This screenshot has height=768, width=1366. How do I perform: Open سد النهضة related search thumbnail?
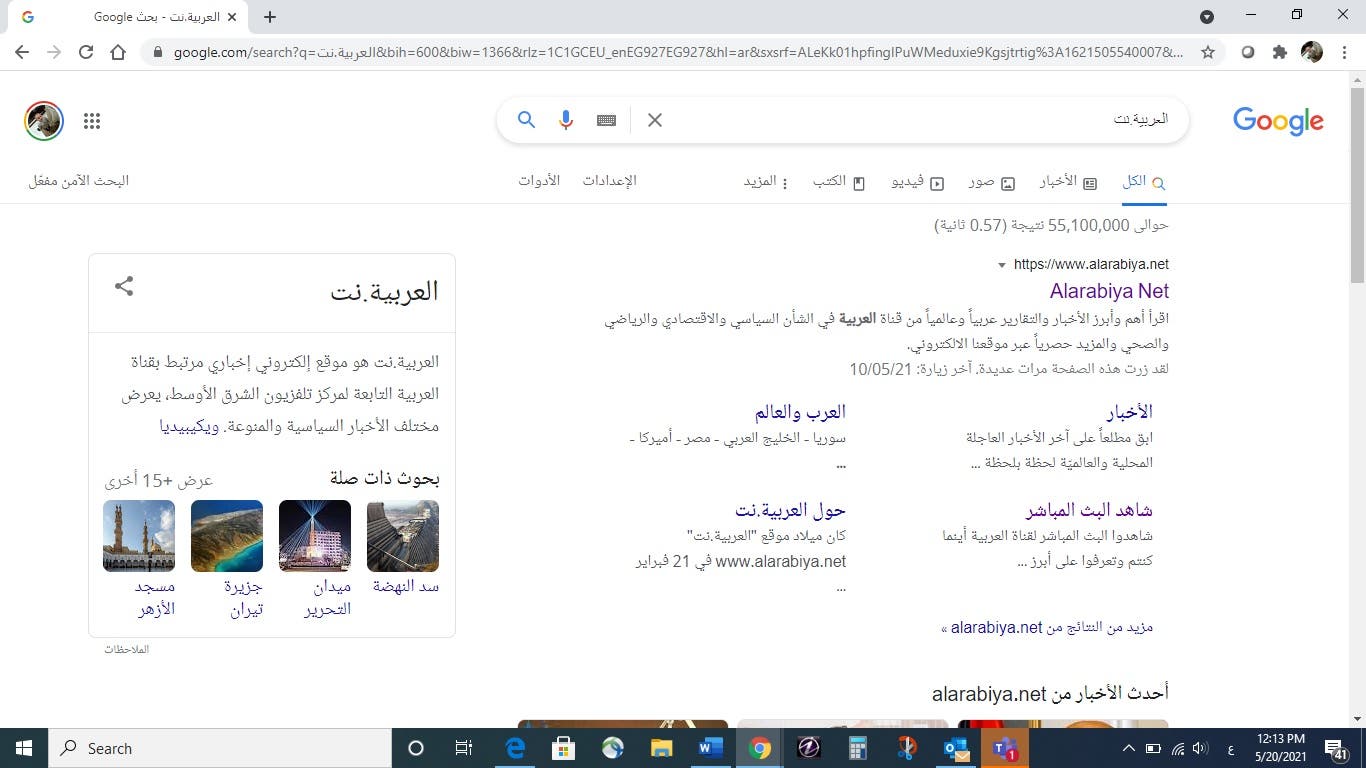[x=403, y=536]
